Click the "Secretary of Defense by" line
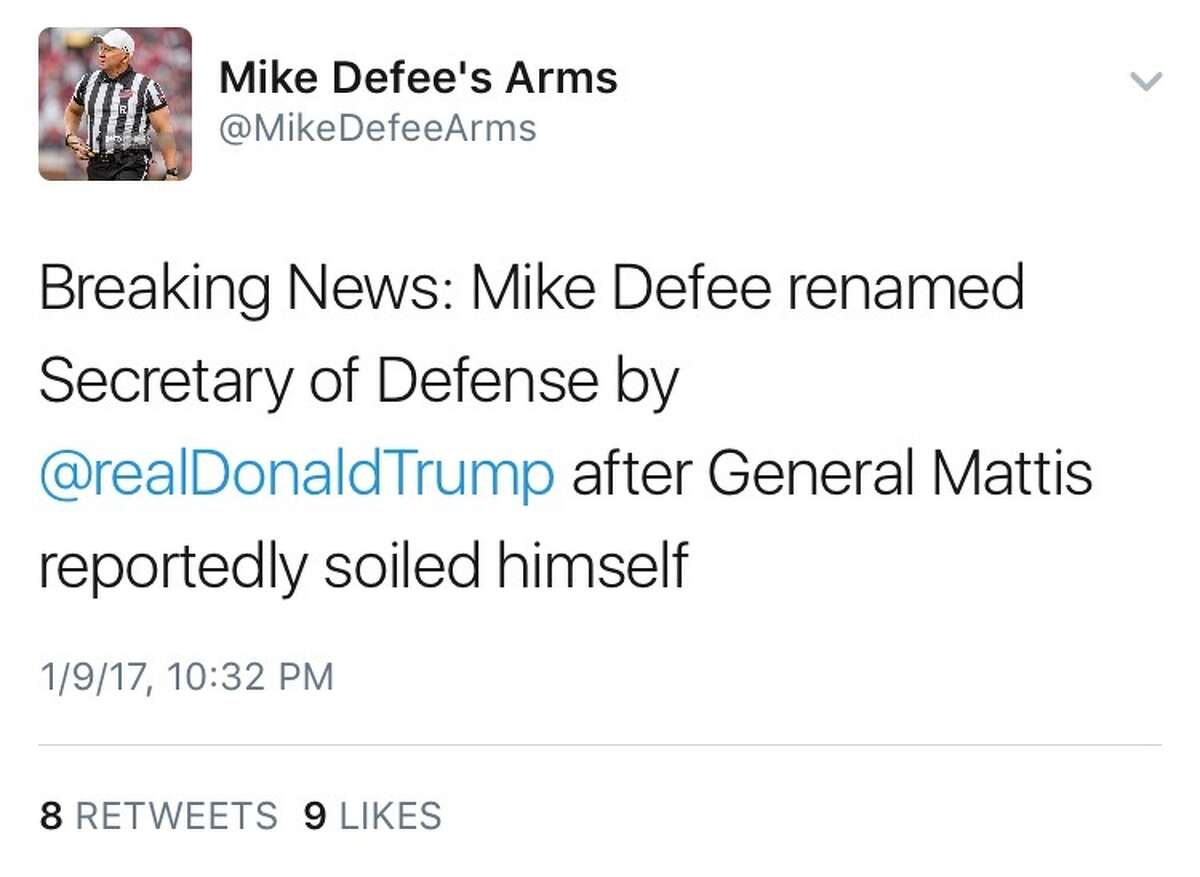The width and height of the screenshot is (1200, 877). coord(359,381)
